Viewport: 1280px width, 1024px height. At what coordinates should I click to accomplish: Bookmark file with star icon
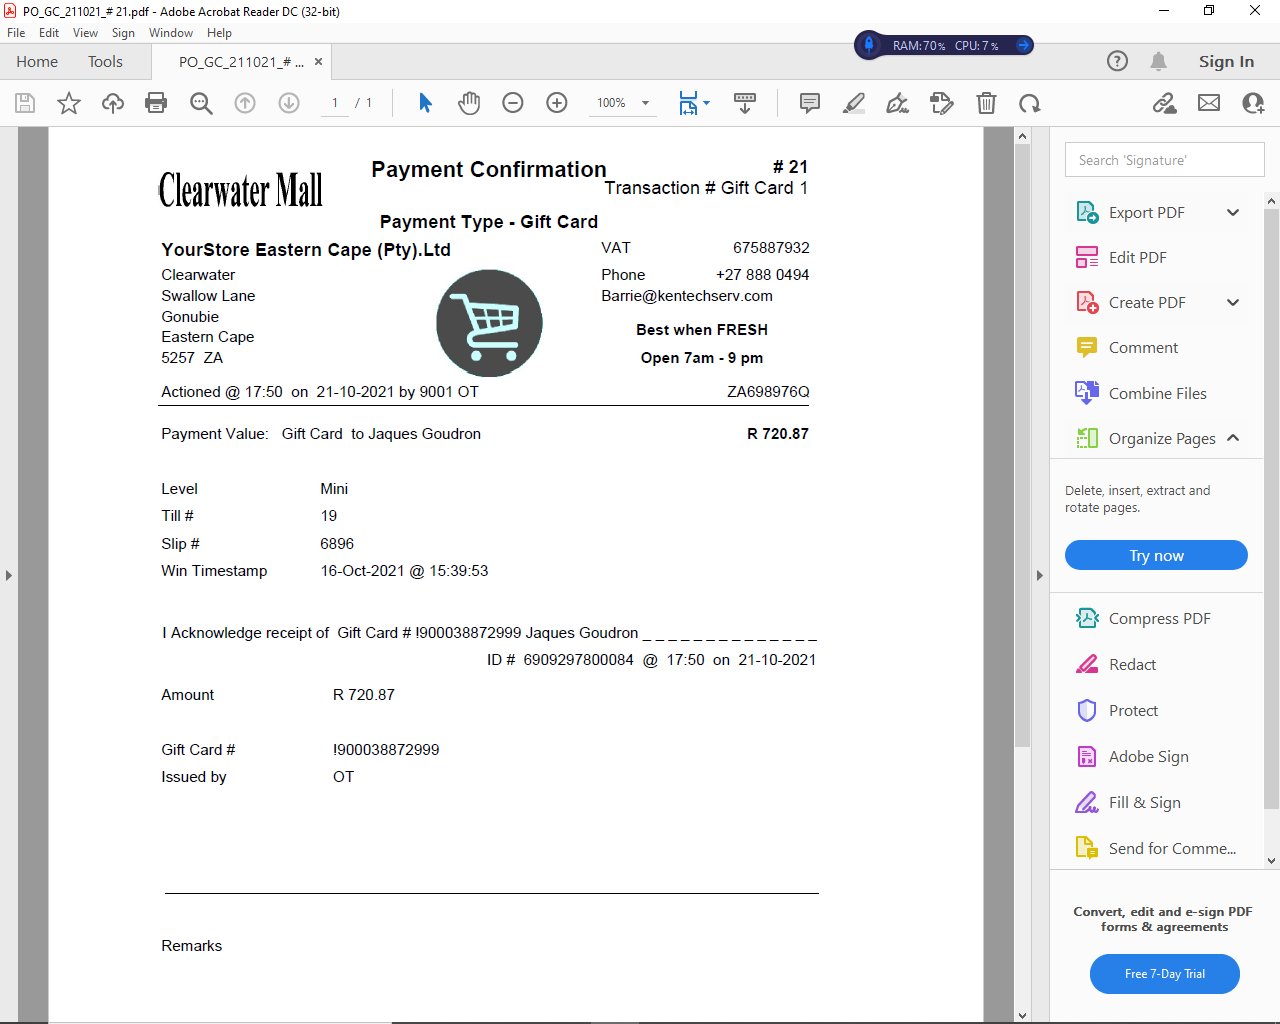[69, 103]
